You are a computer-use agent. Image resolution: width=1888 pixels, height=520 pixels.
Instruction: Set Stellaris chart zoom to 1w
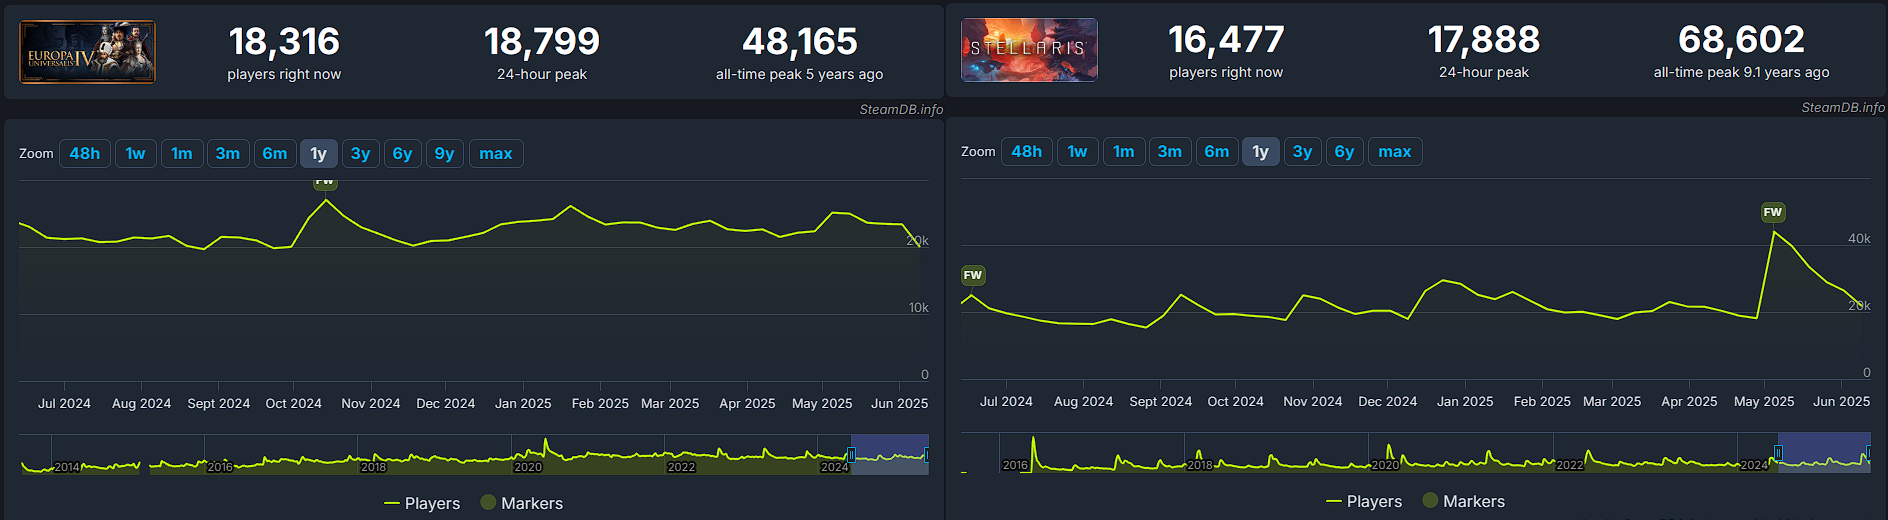1078,151
